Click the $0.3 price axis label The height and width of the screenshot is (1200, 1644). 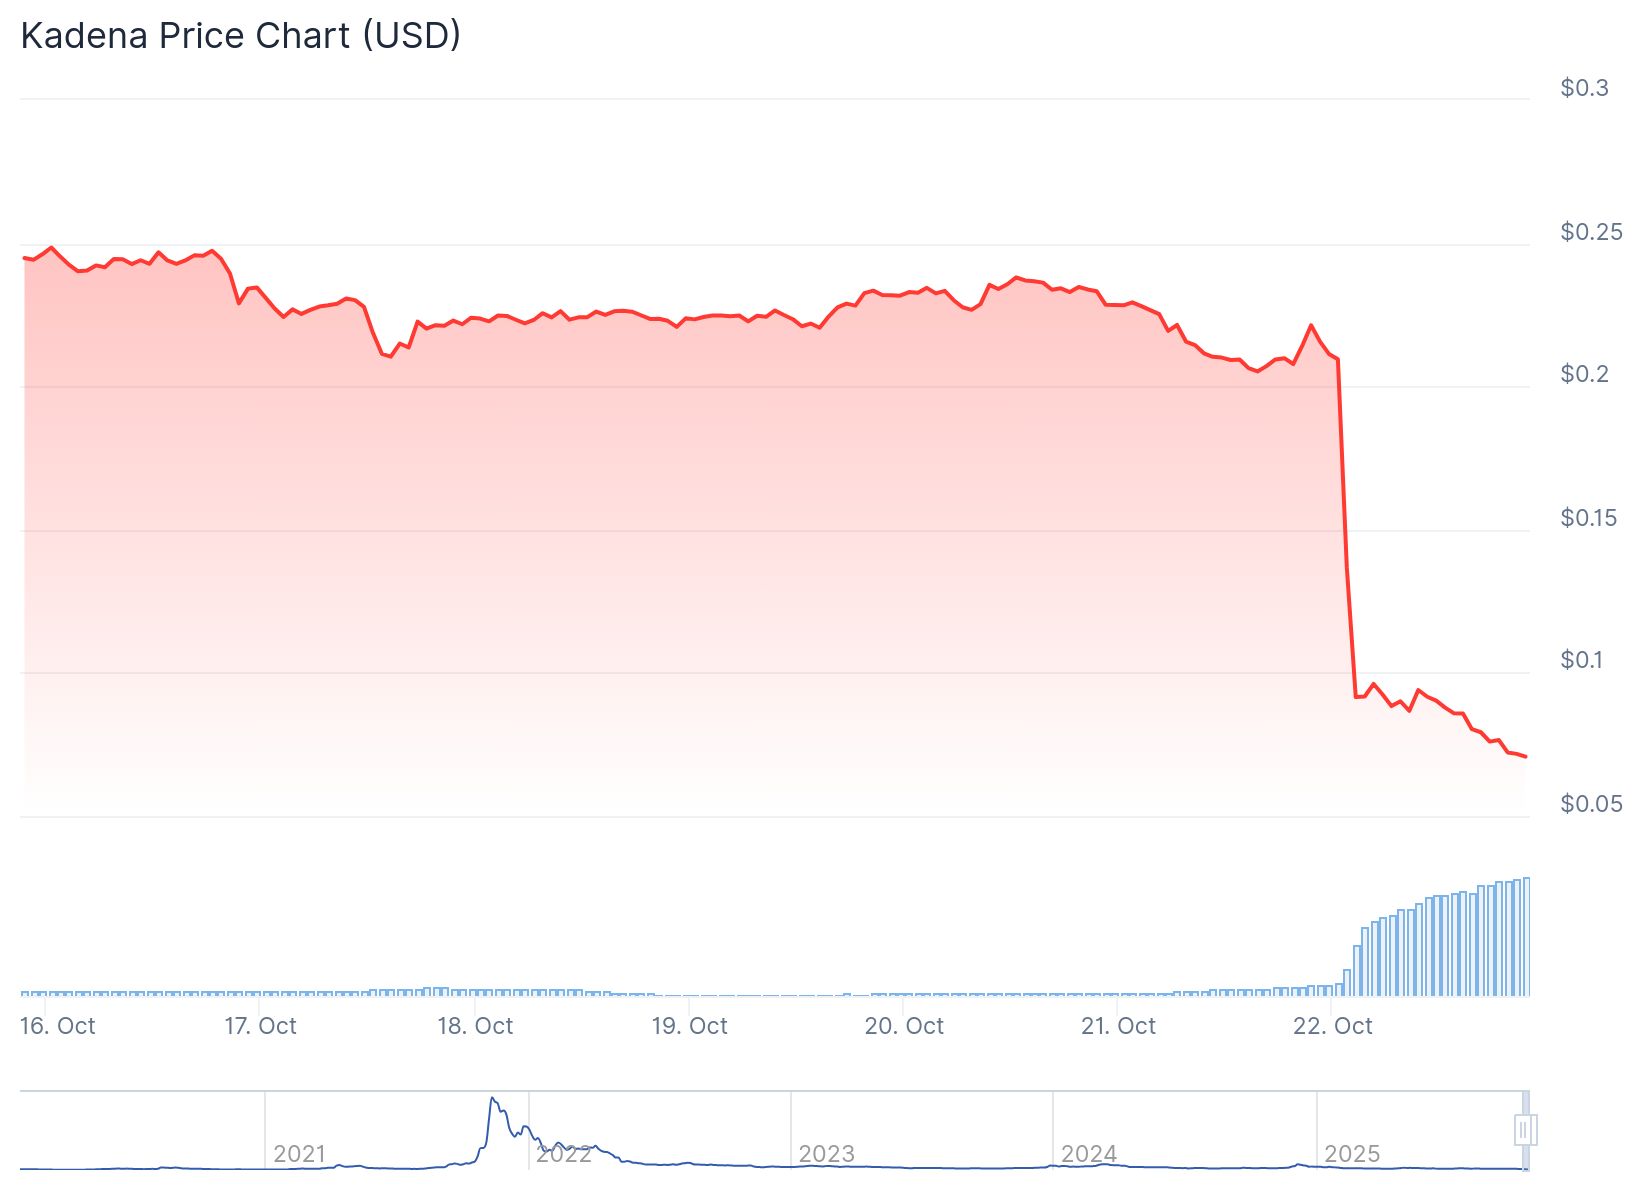1585,88
